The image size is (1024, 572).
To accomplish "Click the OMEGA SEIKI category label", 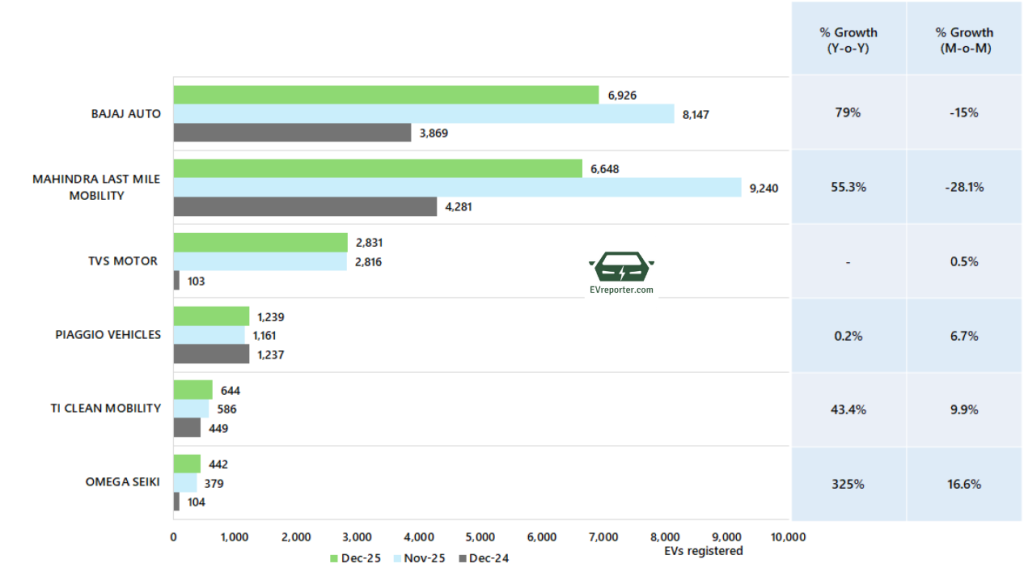I will coord(120,482).
